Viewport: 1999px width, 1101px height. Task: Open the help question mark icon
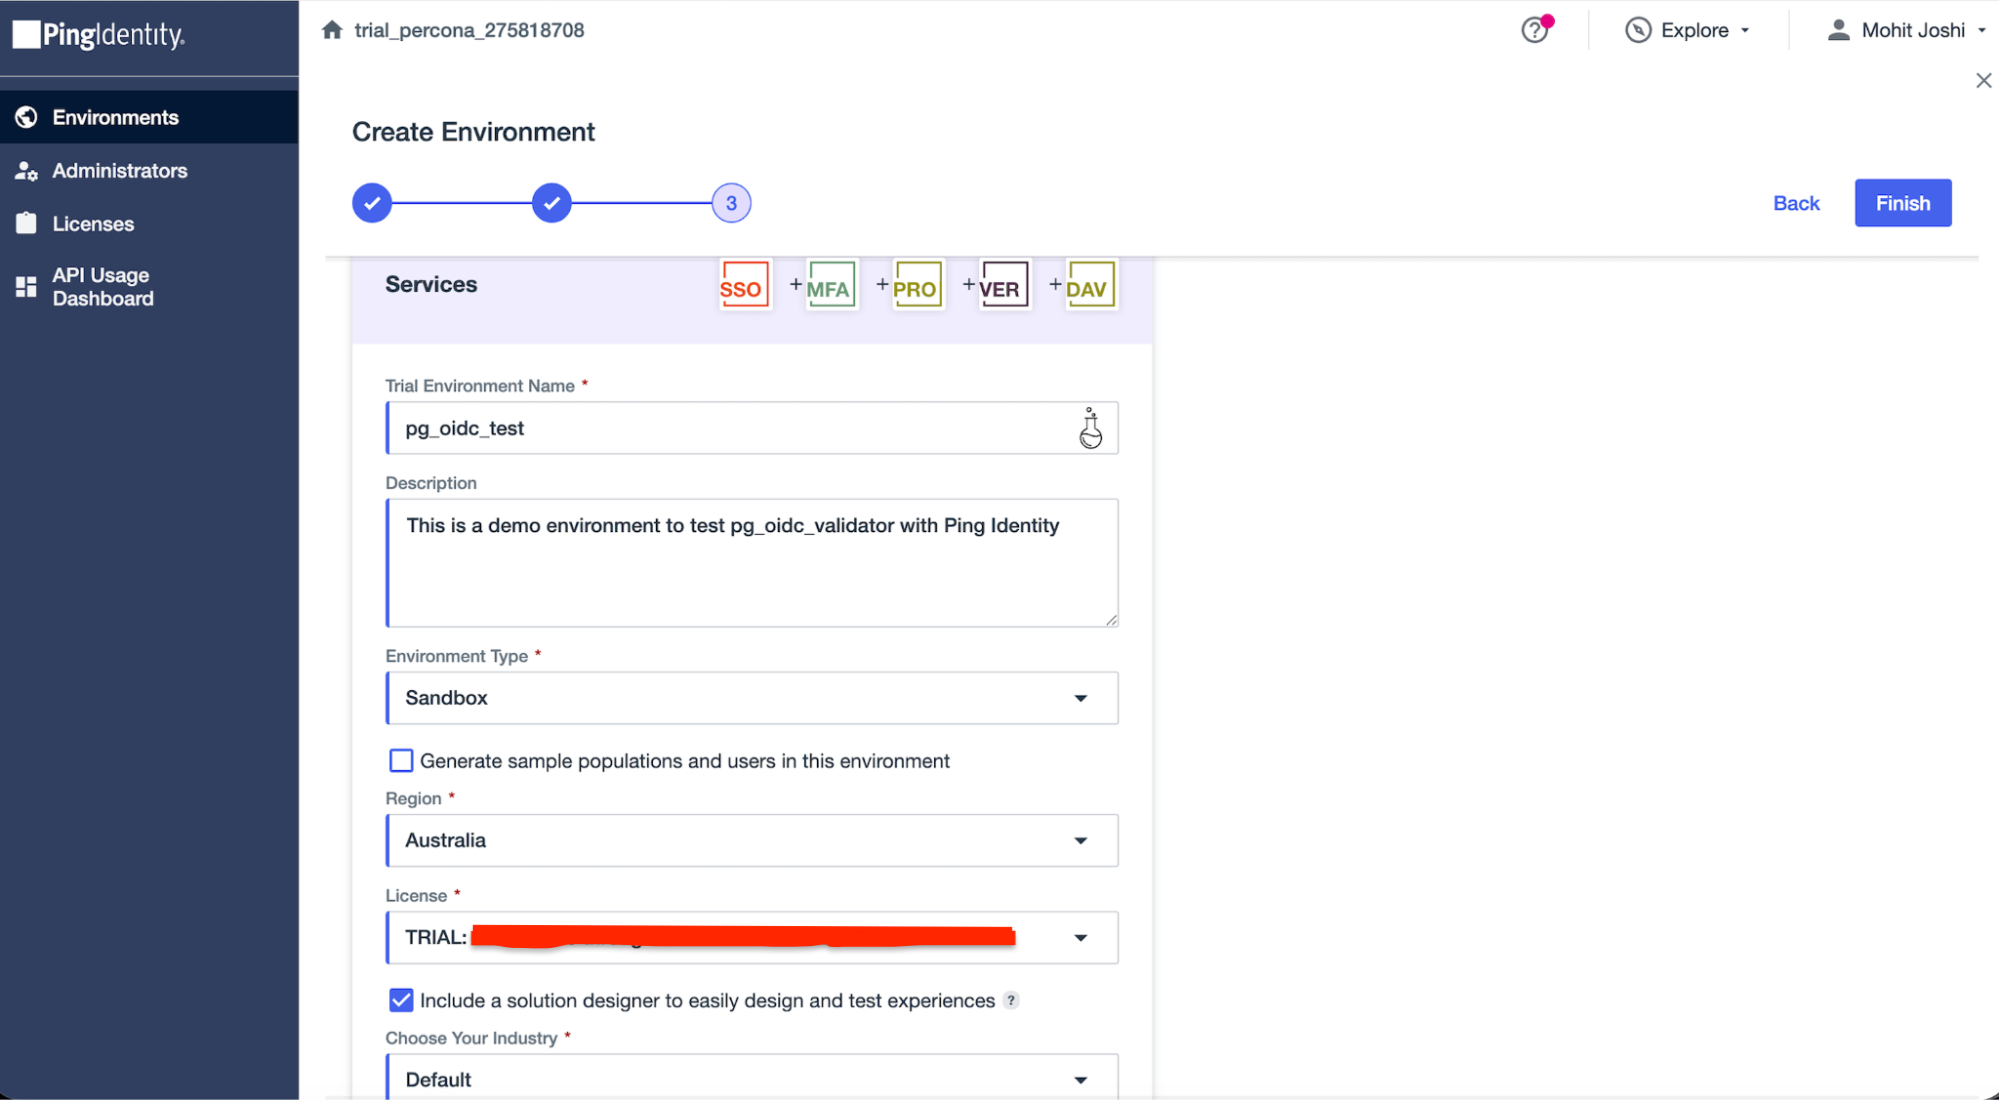[1534, 30]
